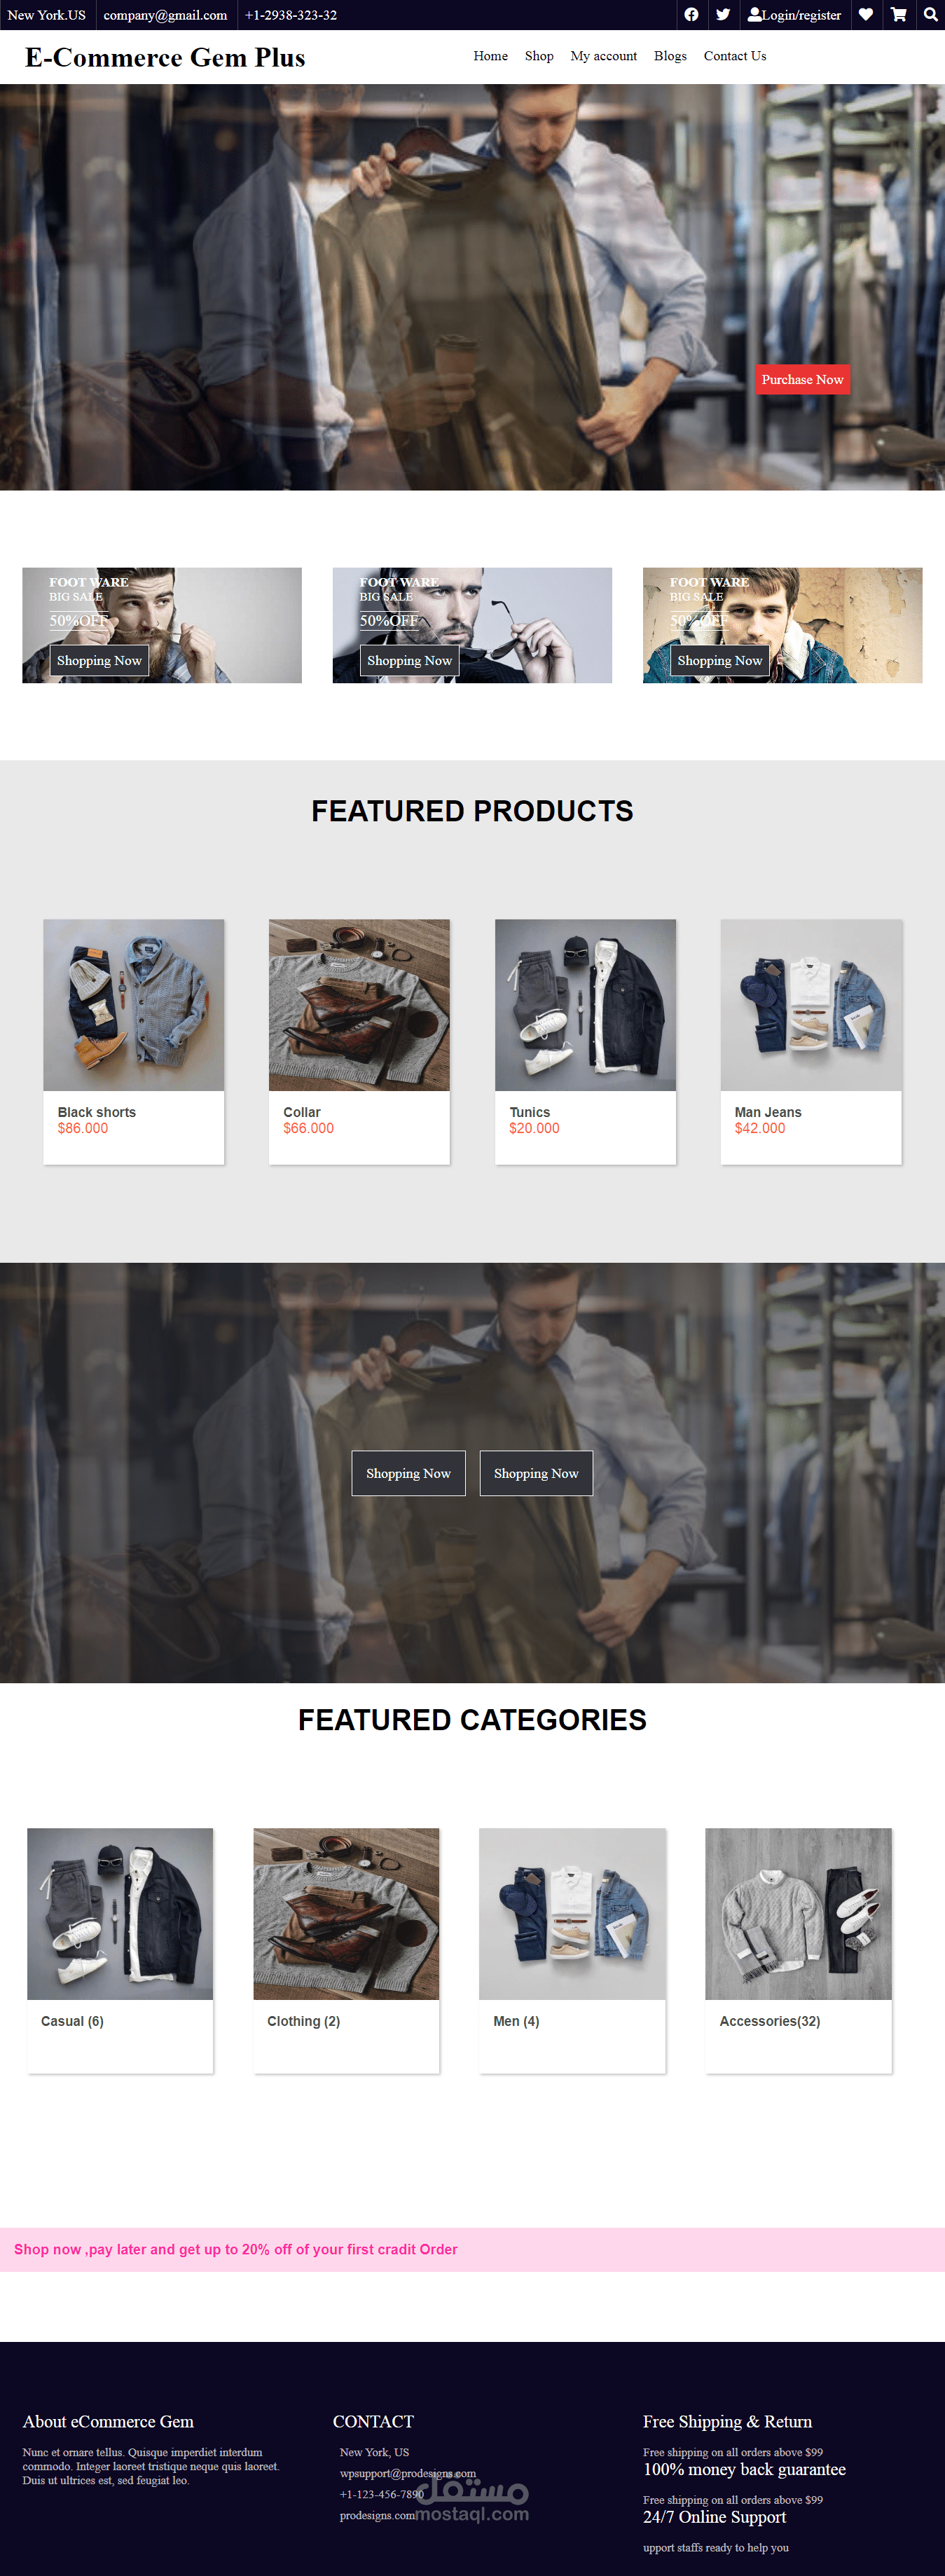The width and height of the screenshot is (945, 2576).
Task: Open the Black shorts product image
Action: pos(134,1005)
